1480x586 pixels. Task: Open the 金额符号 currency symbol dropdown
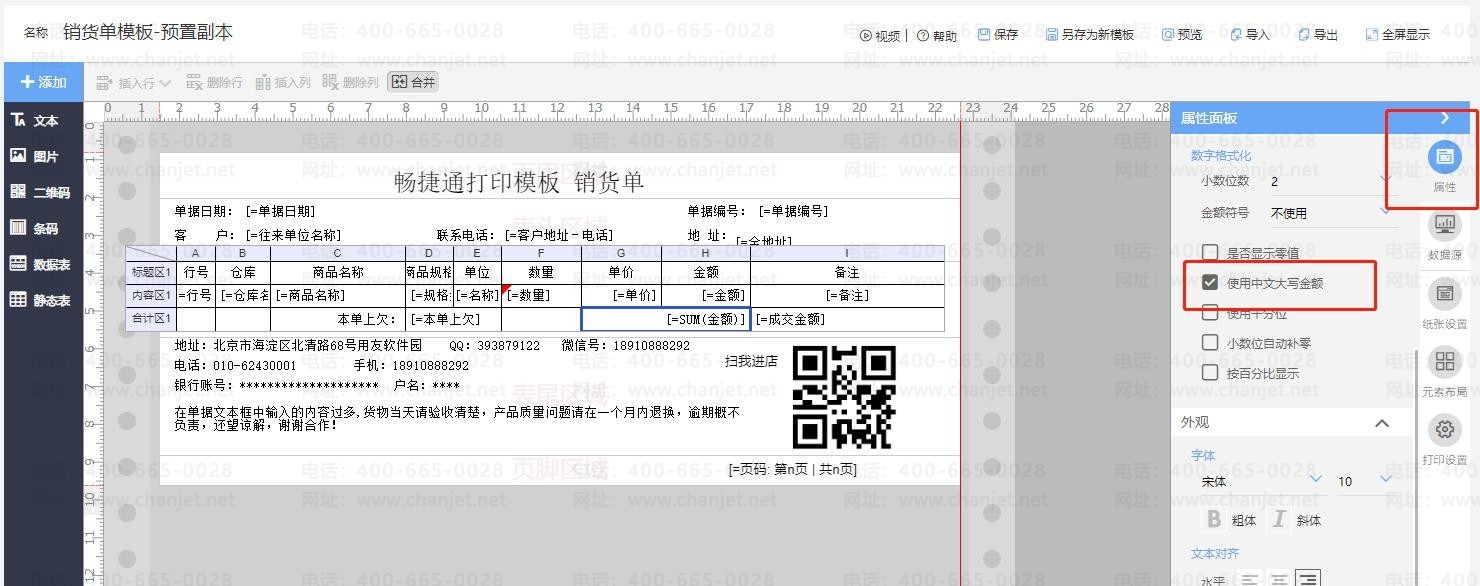tap(1331, 213)
